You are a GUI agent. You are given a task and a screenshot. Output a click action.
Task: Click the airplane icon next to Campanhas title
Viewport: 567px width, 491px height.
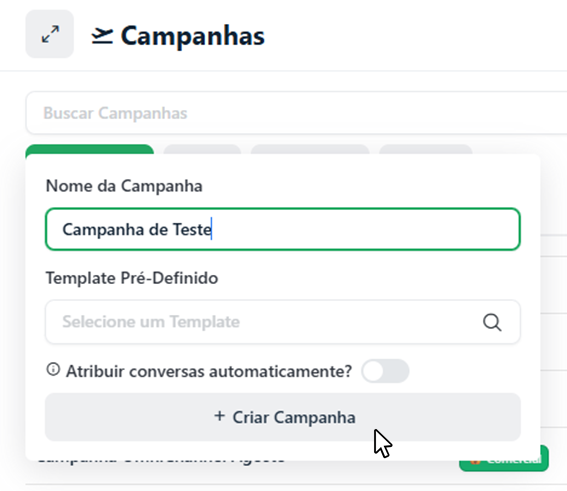[x=102, y=36]
